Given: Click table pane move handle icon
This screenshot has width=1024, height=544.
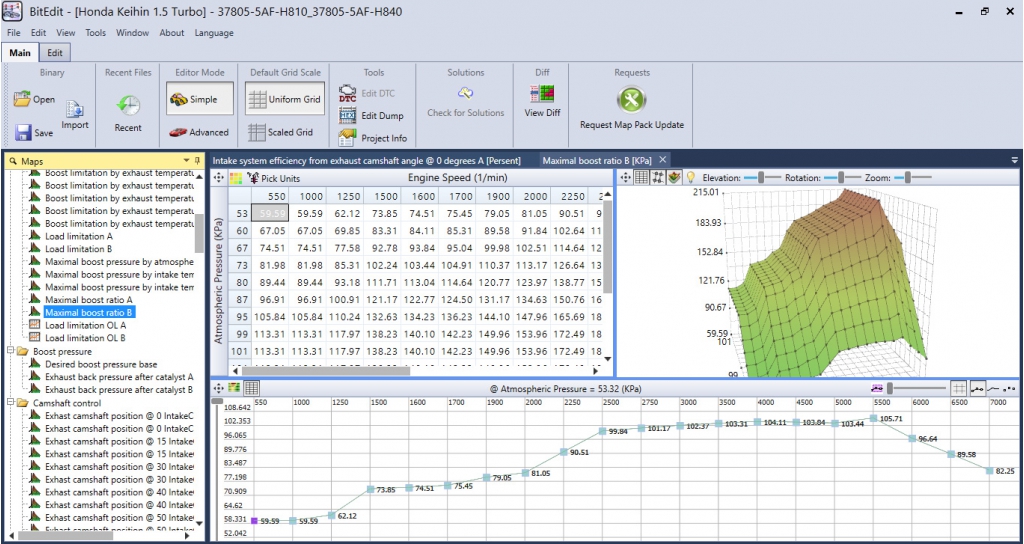Looking at the screenshot, I should 219,178.
